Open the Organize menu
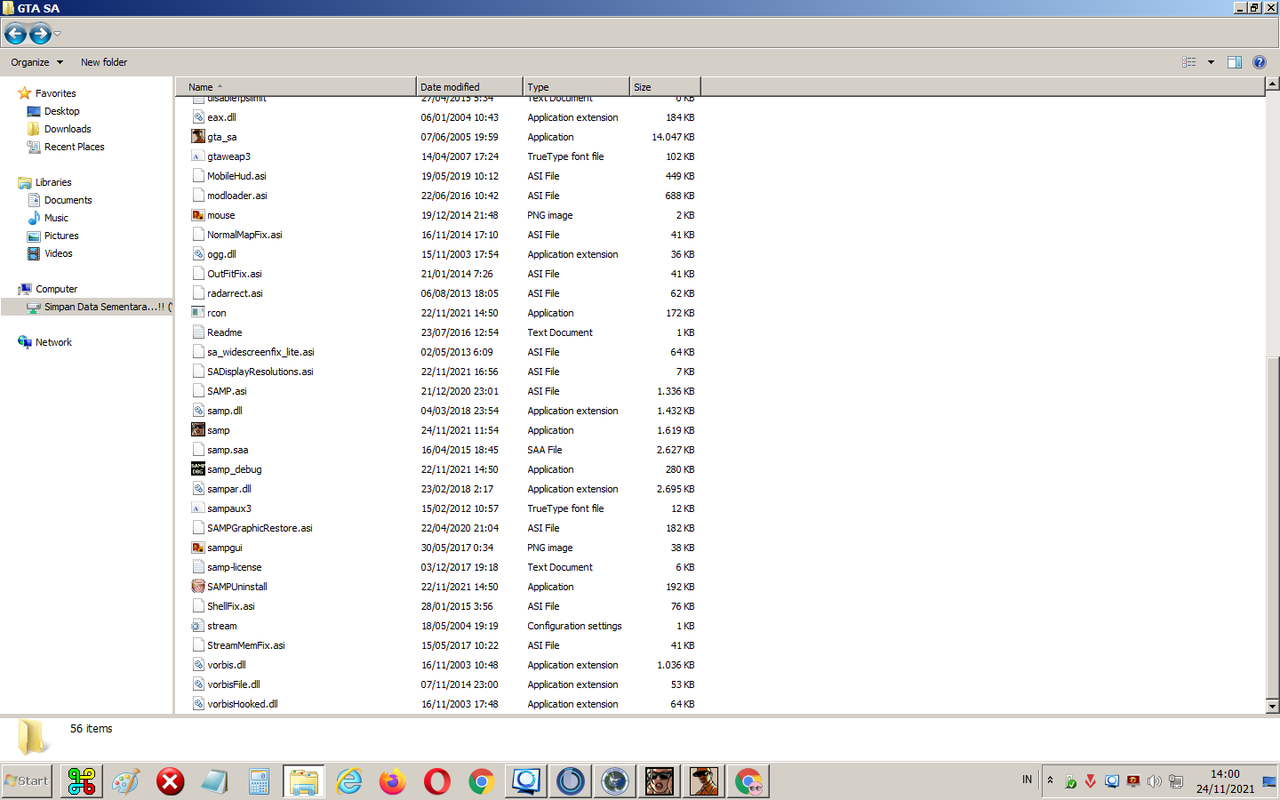1280x800 pixels. (x=37, y=62)
